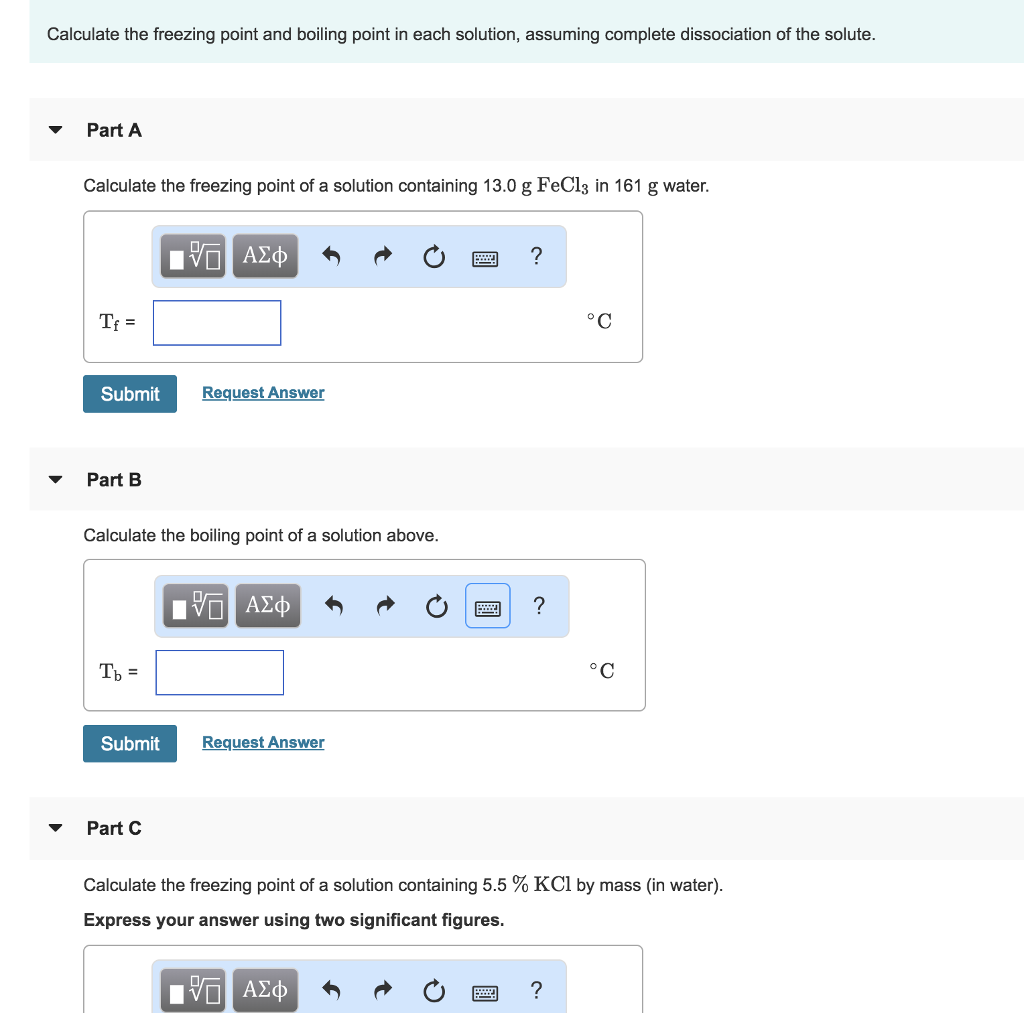
Task: Click inside the Tf answer field
Action: click(x=216, y=322)
